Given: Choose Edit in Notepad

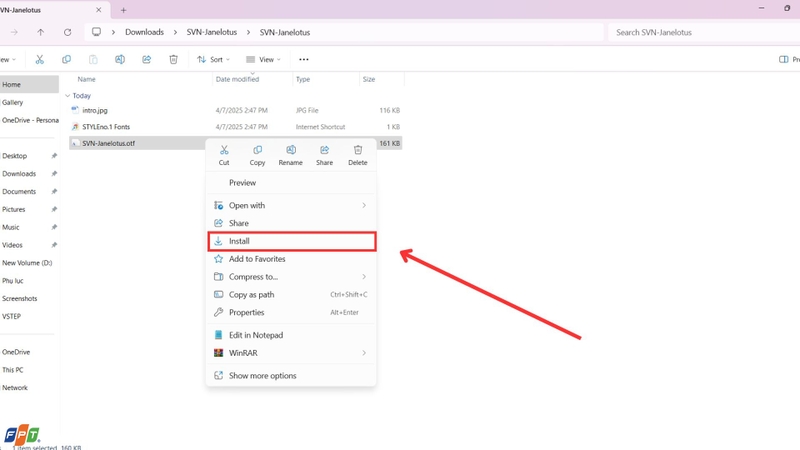Looking at the screenshot, I should point(291,335).
